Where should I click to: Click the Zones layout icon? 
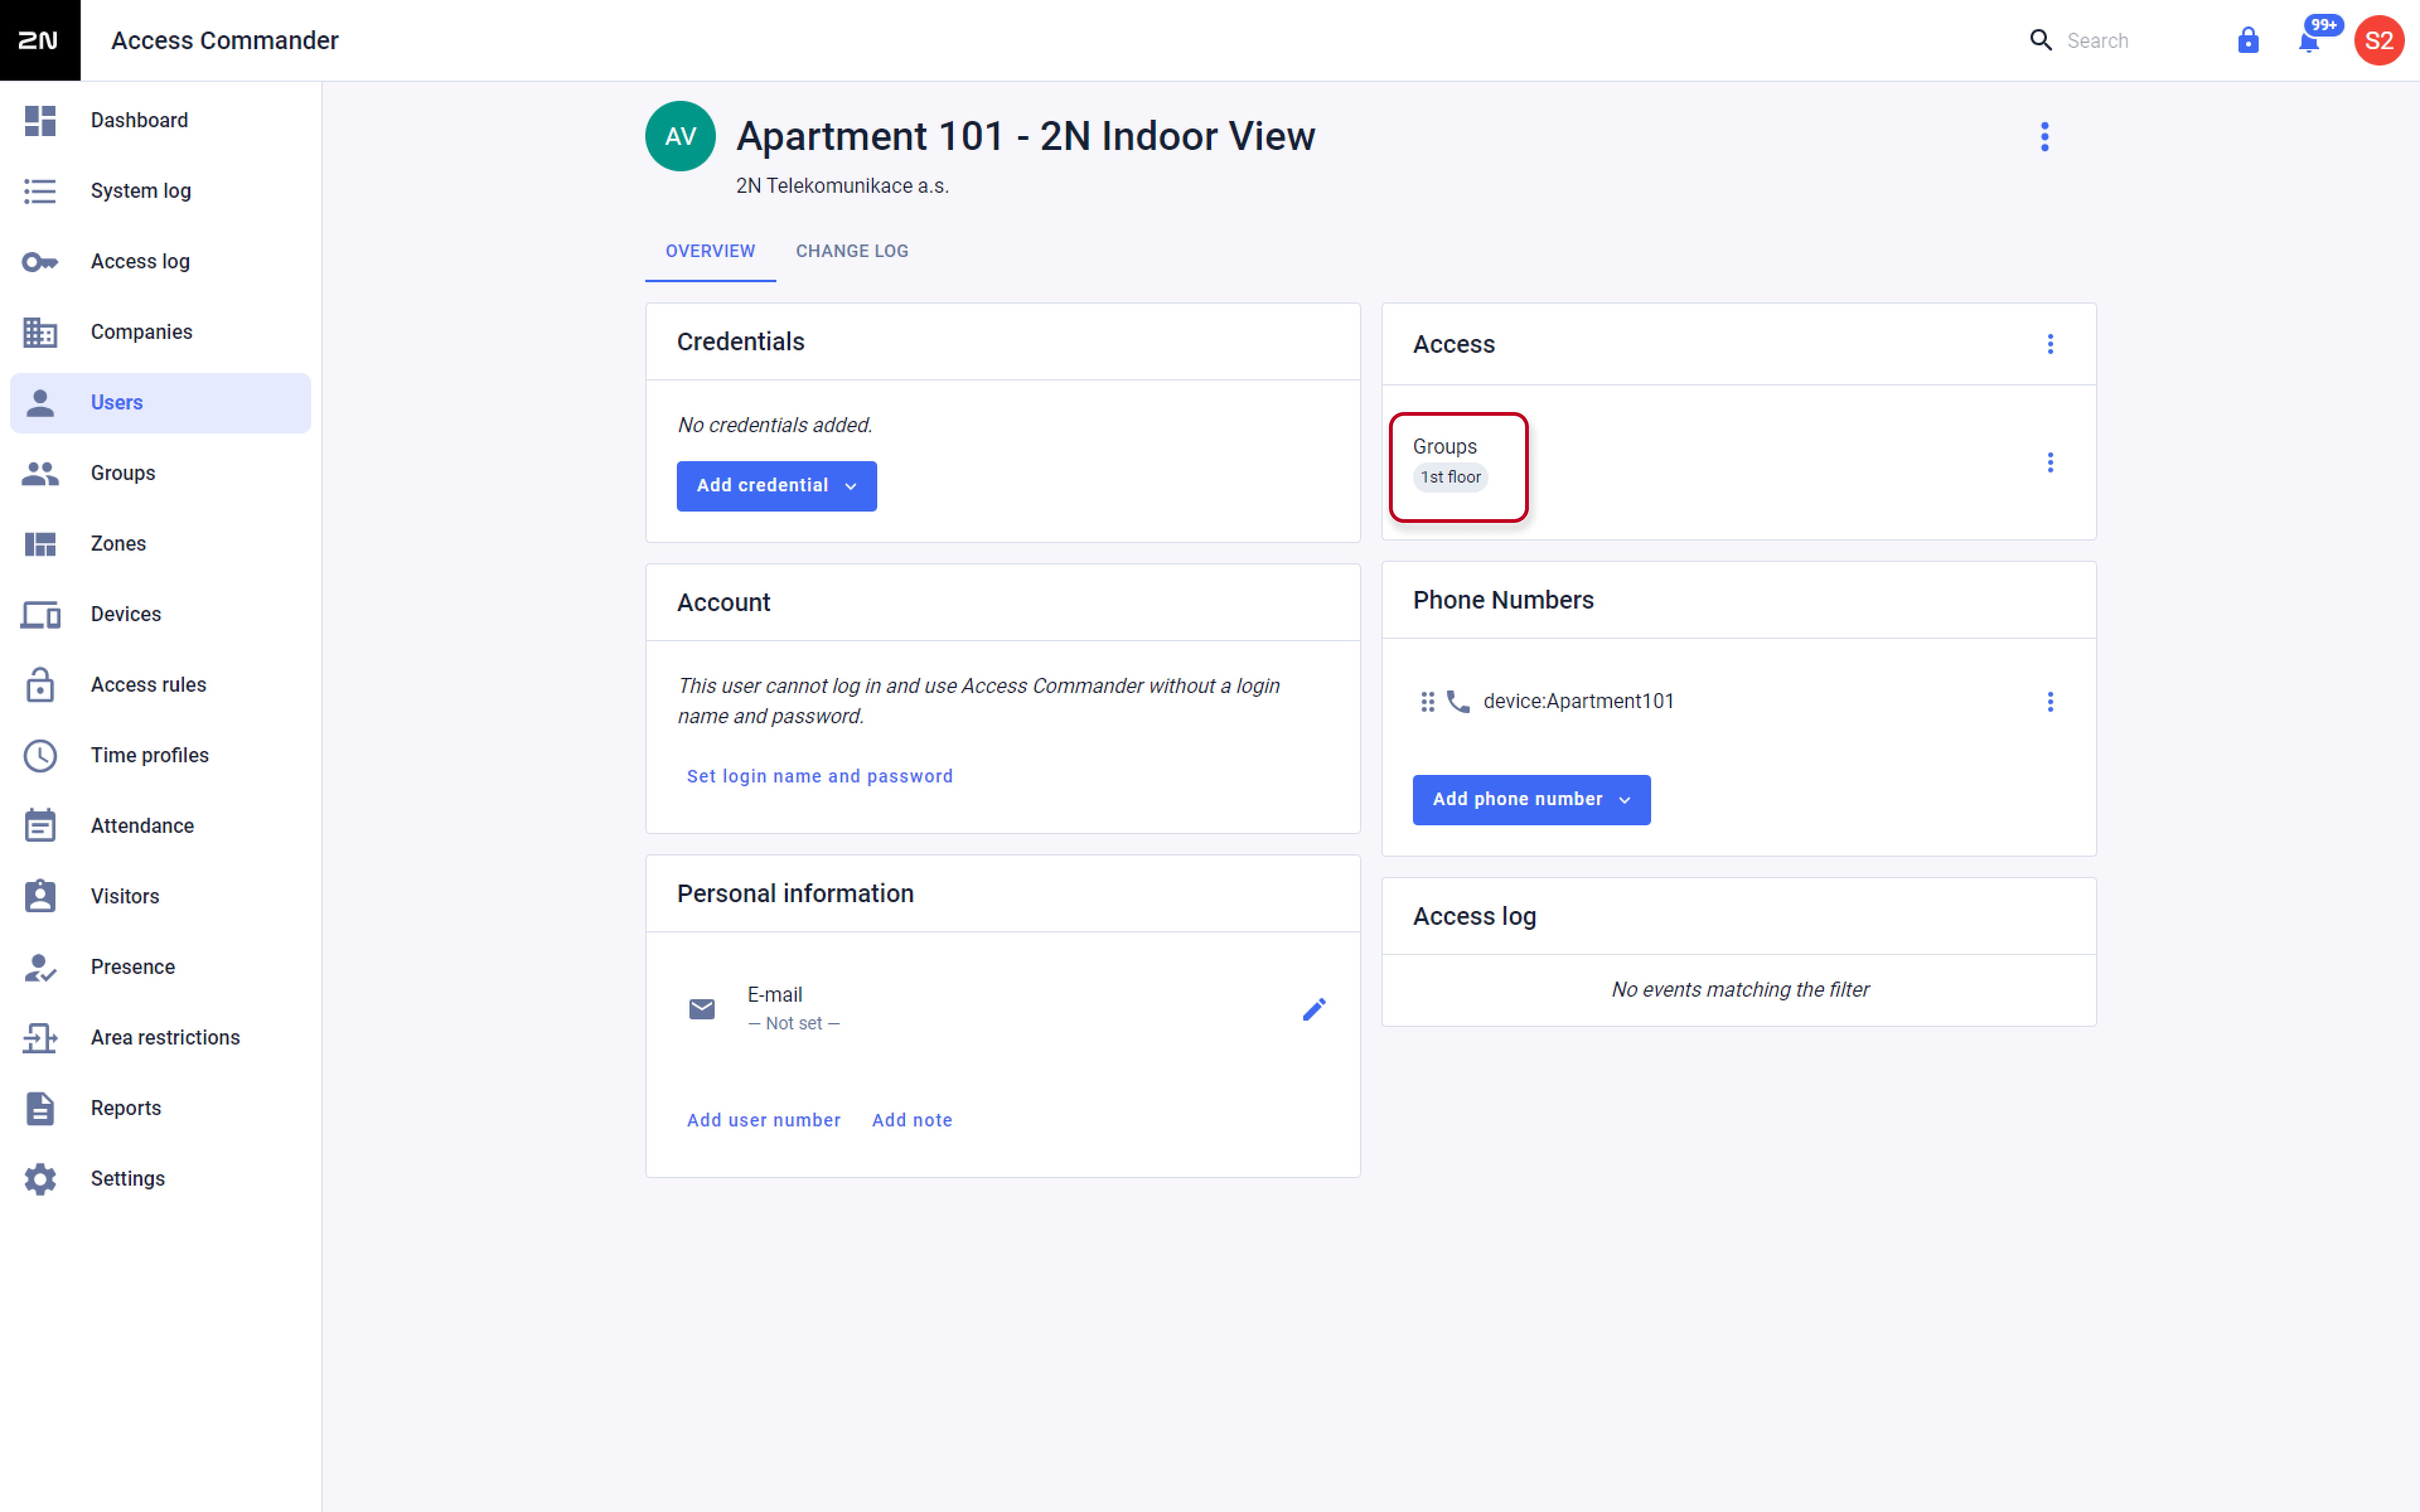(40, 544)
